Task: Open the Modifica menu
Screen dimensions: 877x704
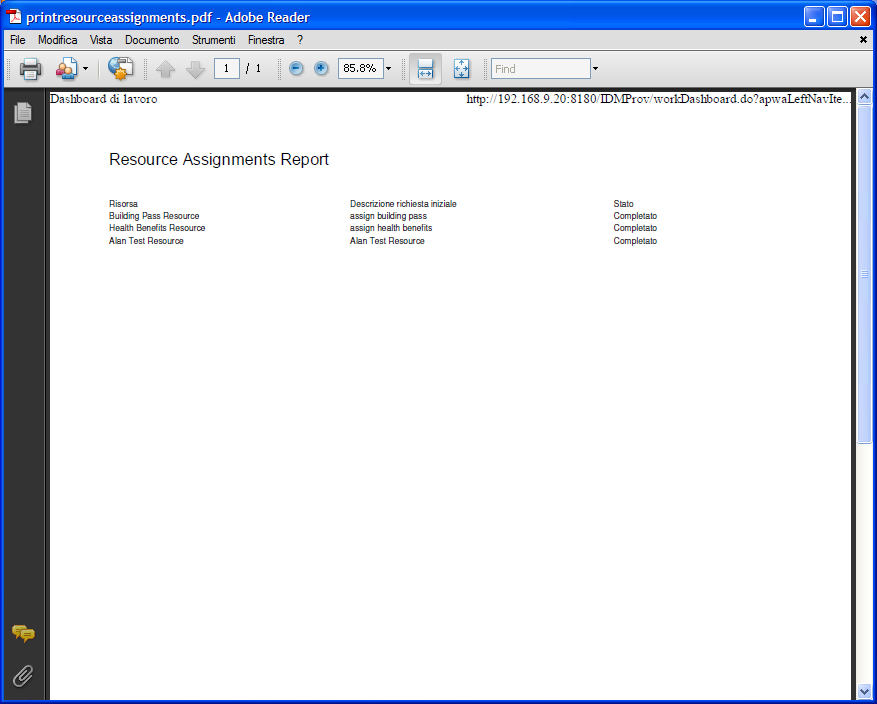Action: pos(58,40)
